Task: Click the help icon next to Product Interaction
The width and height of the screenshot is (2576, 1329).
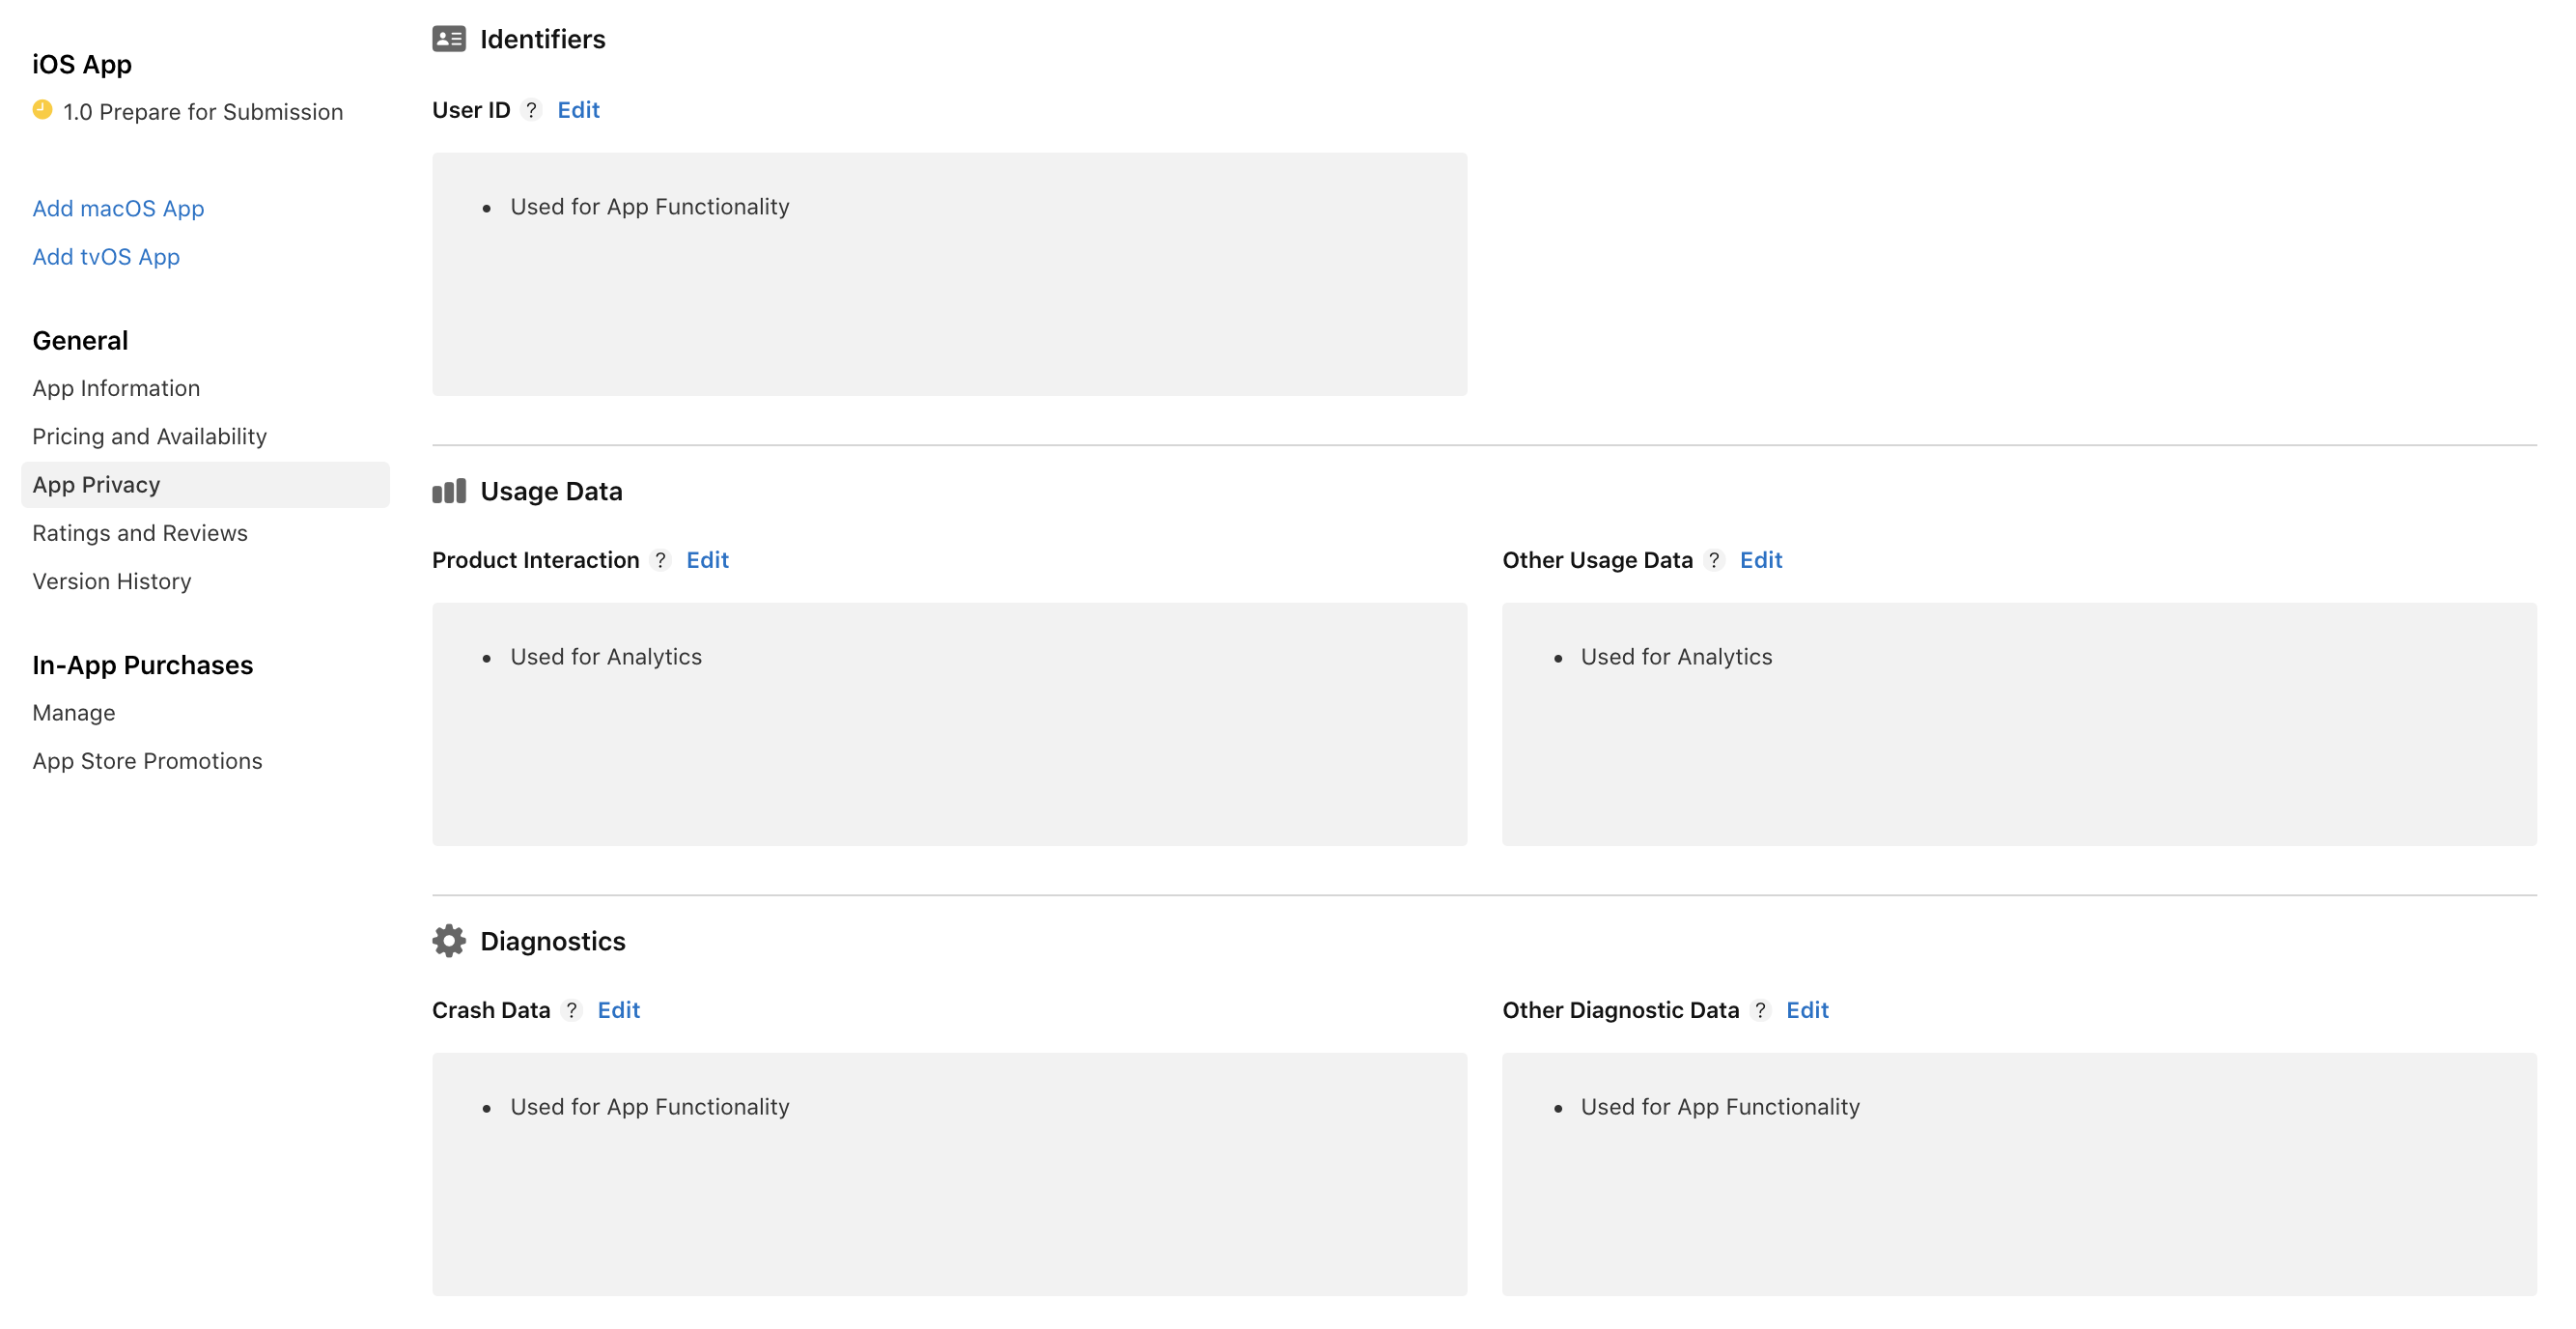Action: (x=661, y=560)
